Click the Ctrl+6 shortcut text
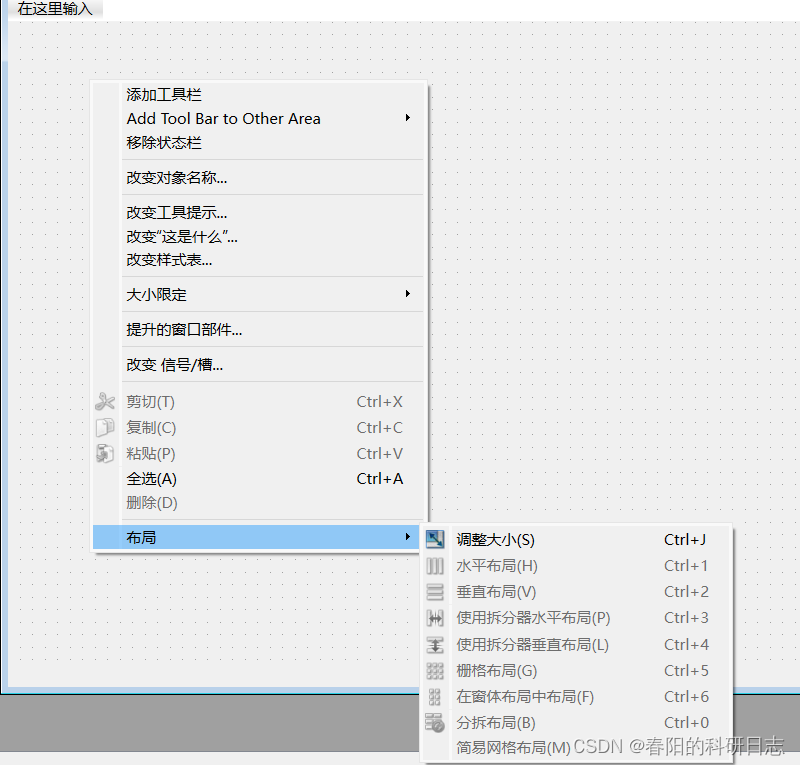 tap(686, 697)
